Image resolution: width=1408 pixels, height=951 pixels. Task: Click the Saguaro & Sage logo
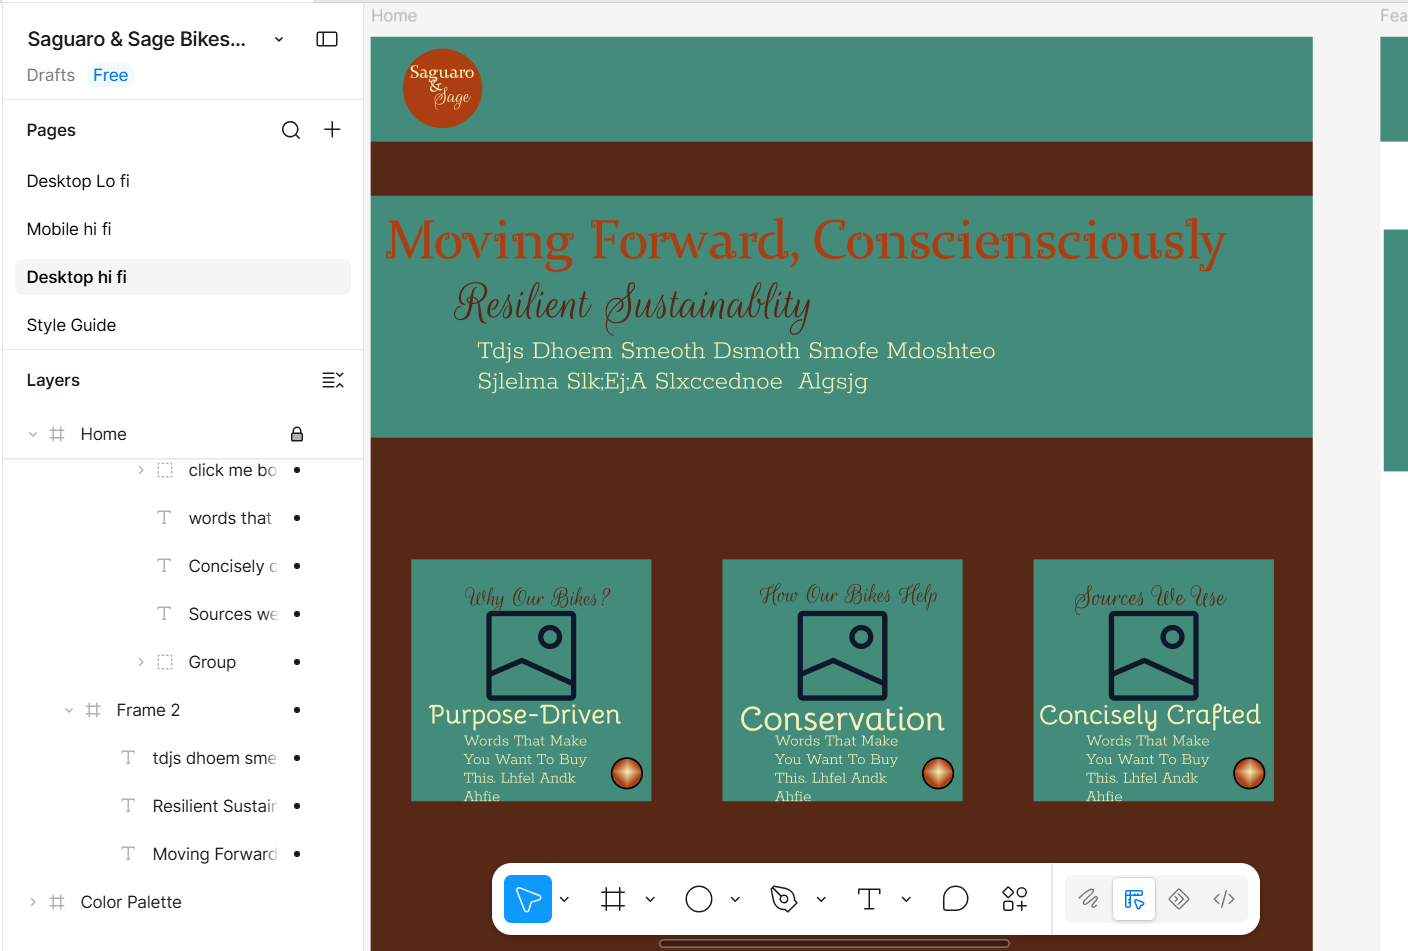coord(442,88)
